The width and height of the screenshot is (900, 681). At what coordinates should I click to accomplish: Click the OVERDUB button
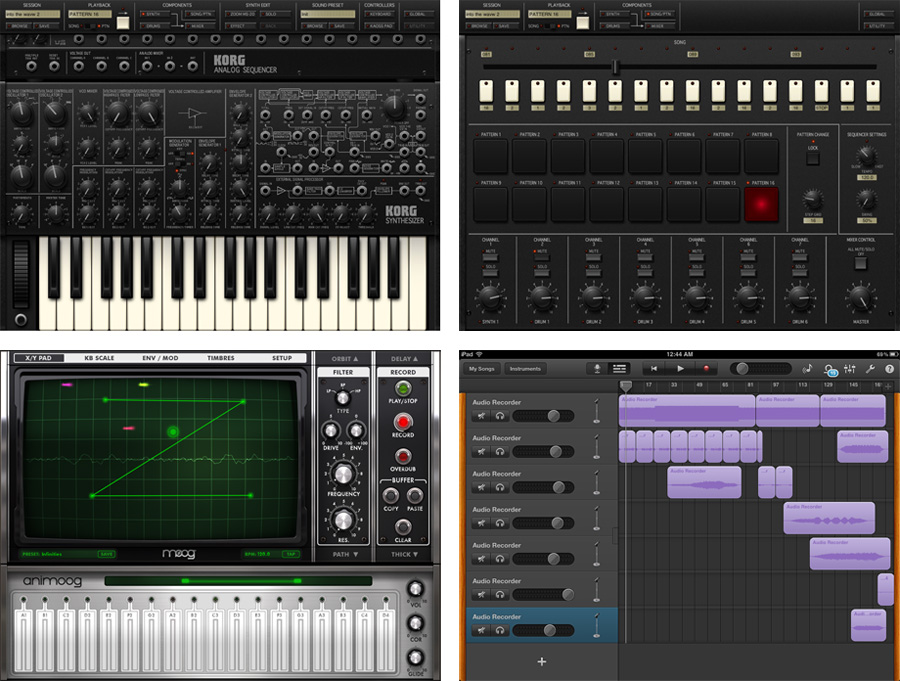click(x=403, y=456)
